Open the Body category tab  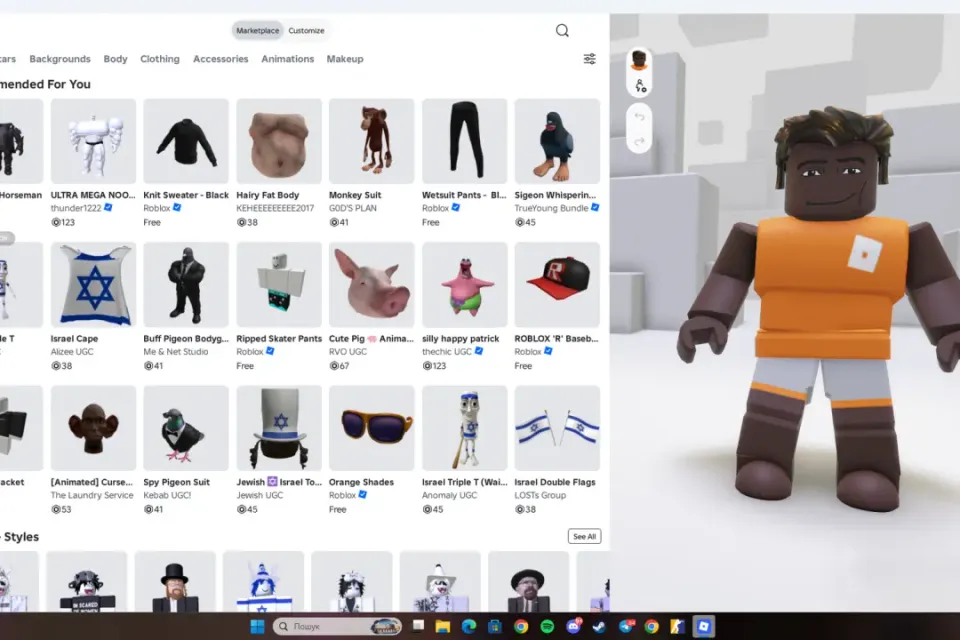[x=116, y=59]
